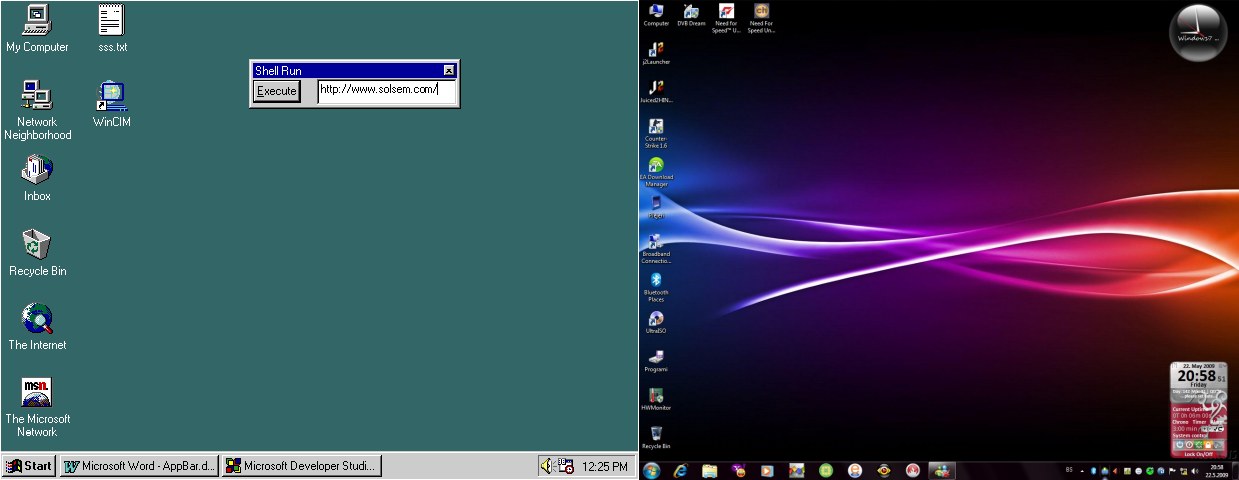Select the WinCIM shortcut icon
Screen dimensions: 1239x480
[x=112, y=104]
